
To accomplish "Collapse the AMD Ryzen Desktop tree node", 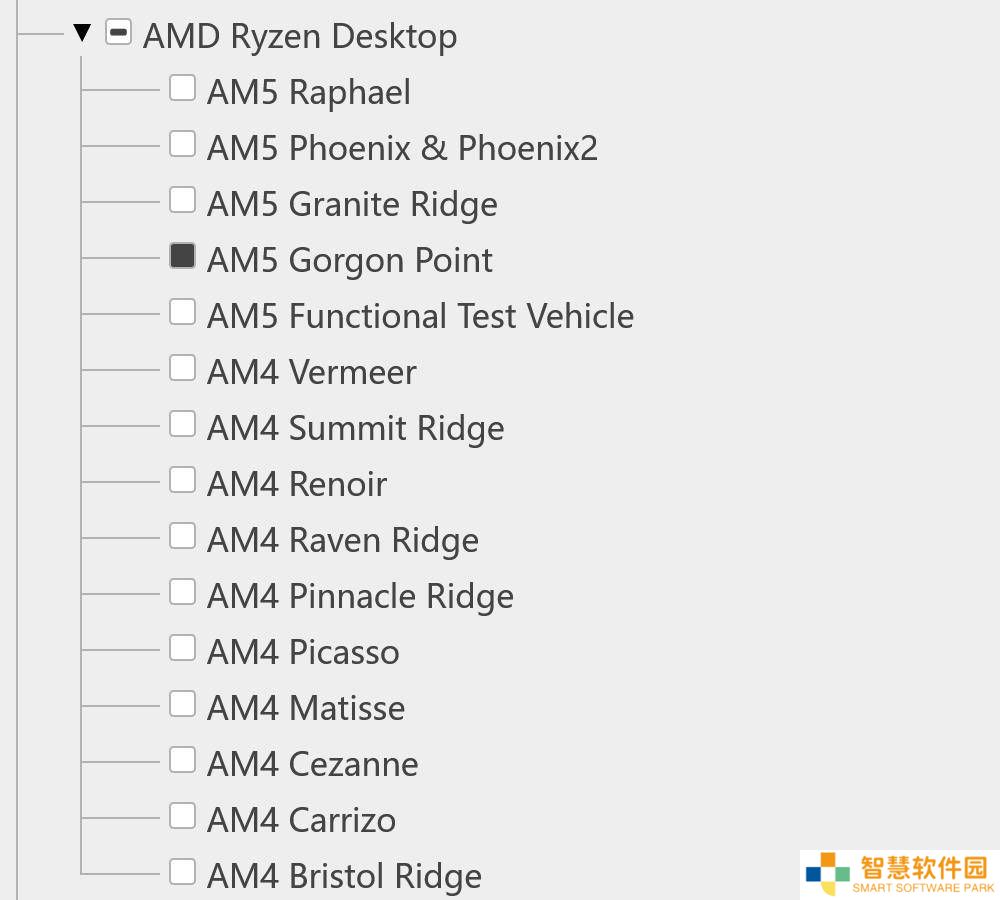I will pos(82,33).
